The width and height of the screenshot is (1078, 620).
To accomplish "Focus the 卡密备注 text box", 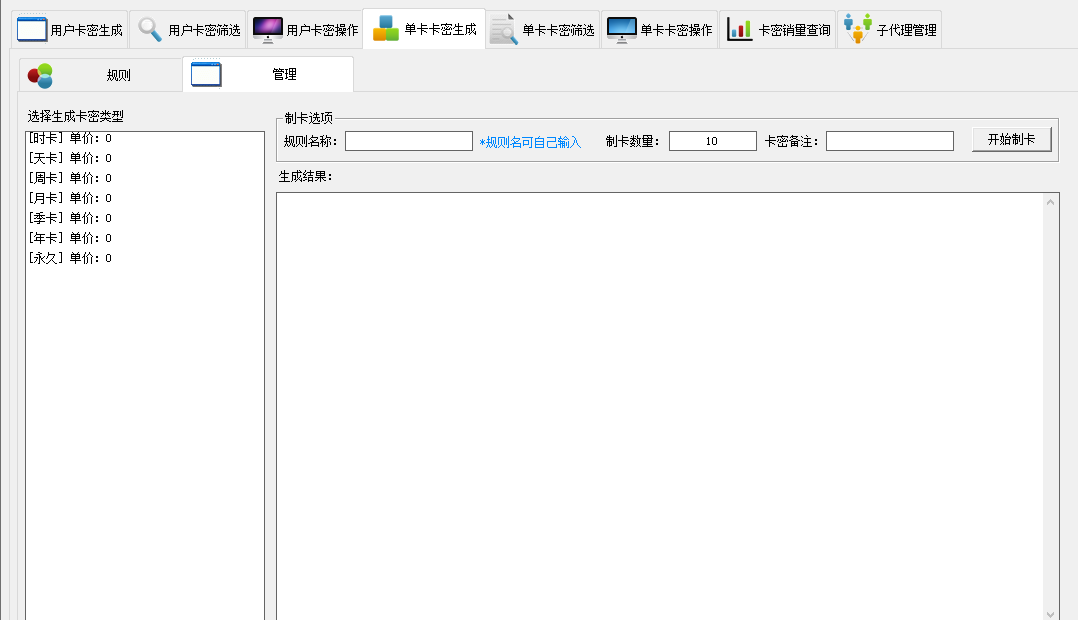I will 889,142.
